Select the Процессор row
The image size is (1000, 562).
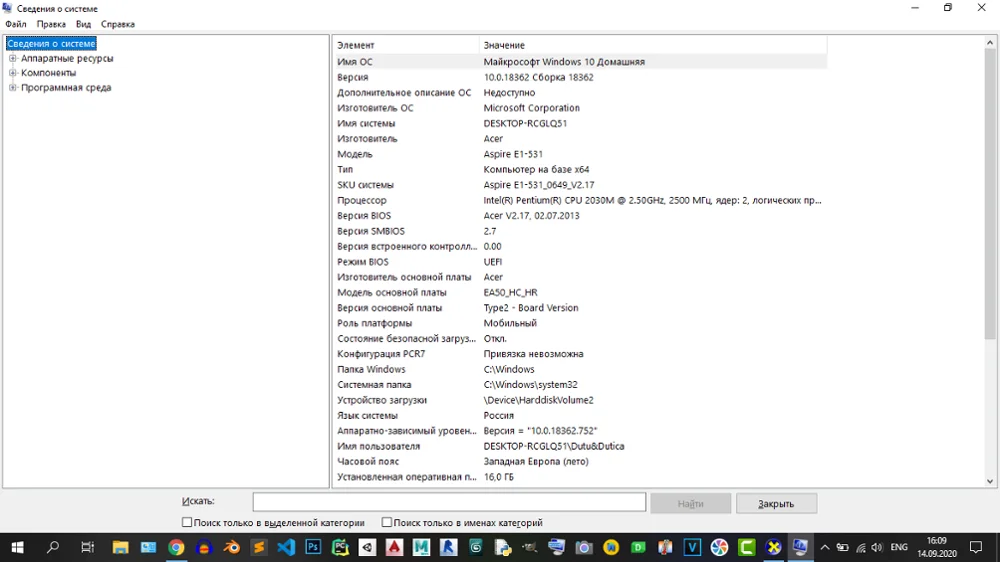tap(580, 200)
